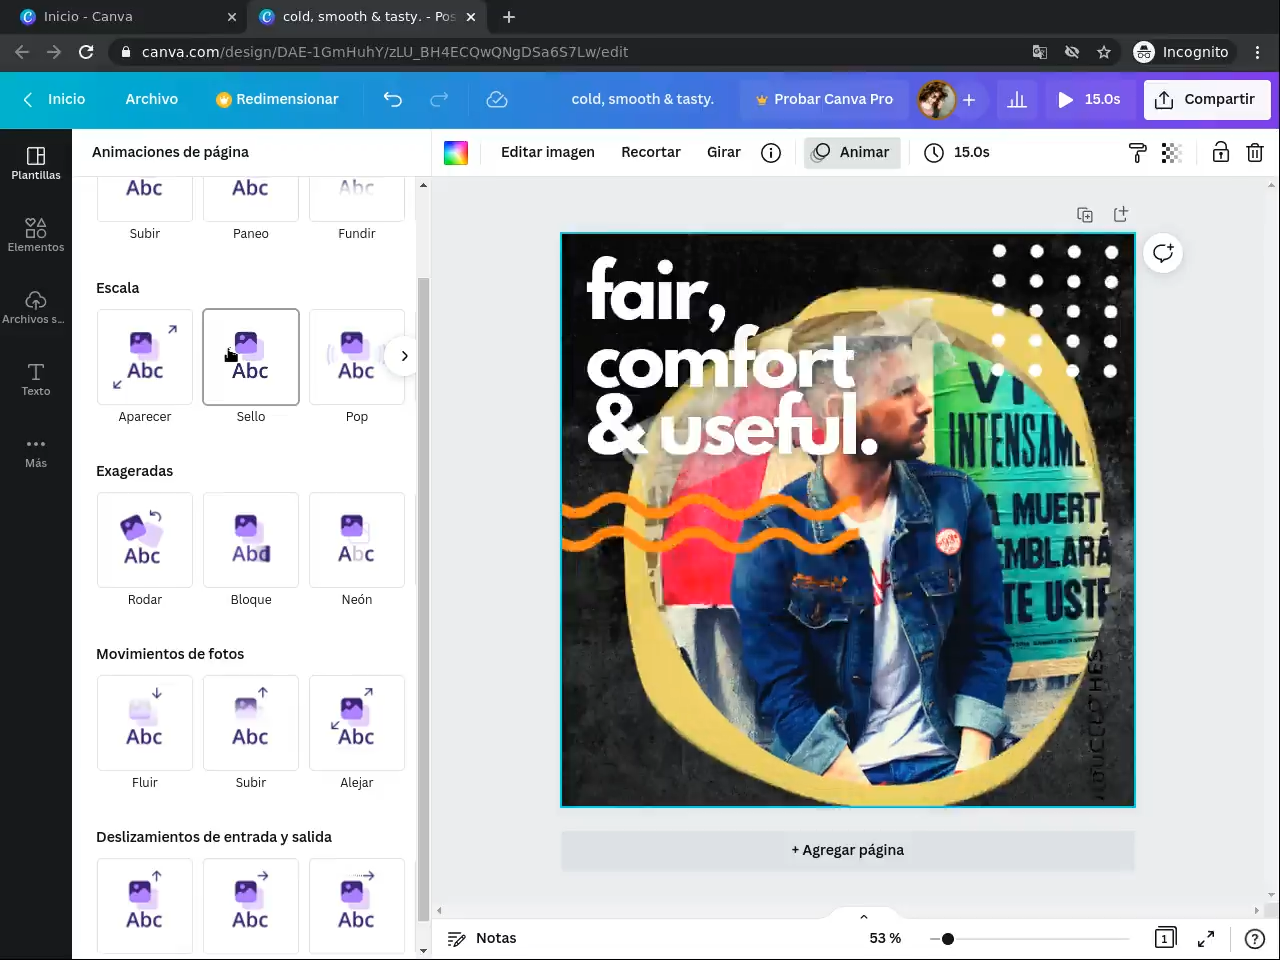Add a new page with page-plus icon
Image resolution: width=1280 pixels, height=960 pixels.
1121,214
